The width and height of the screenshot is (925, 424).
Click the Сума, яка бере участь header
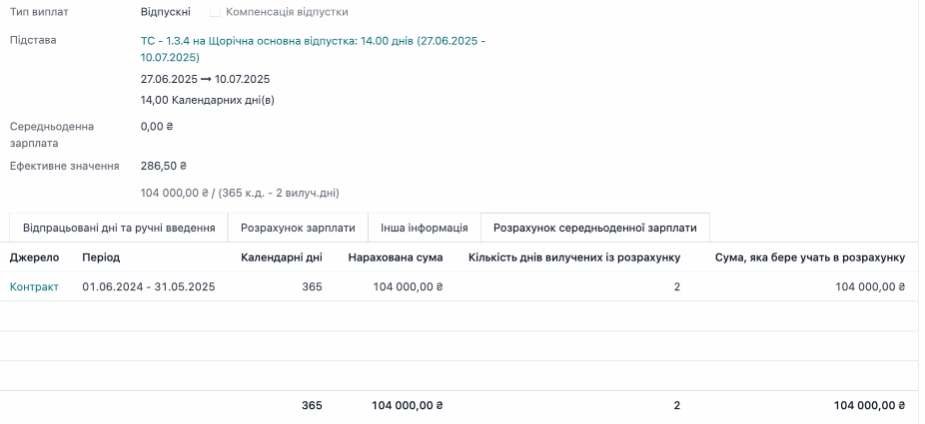coord(809,258)
